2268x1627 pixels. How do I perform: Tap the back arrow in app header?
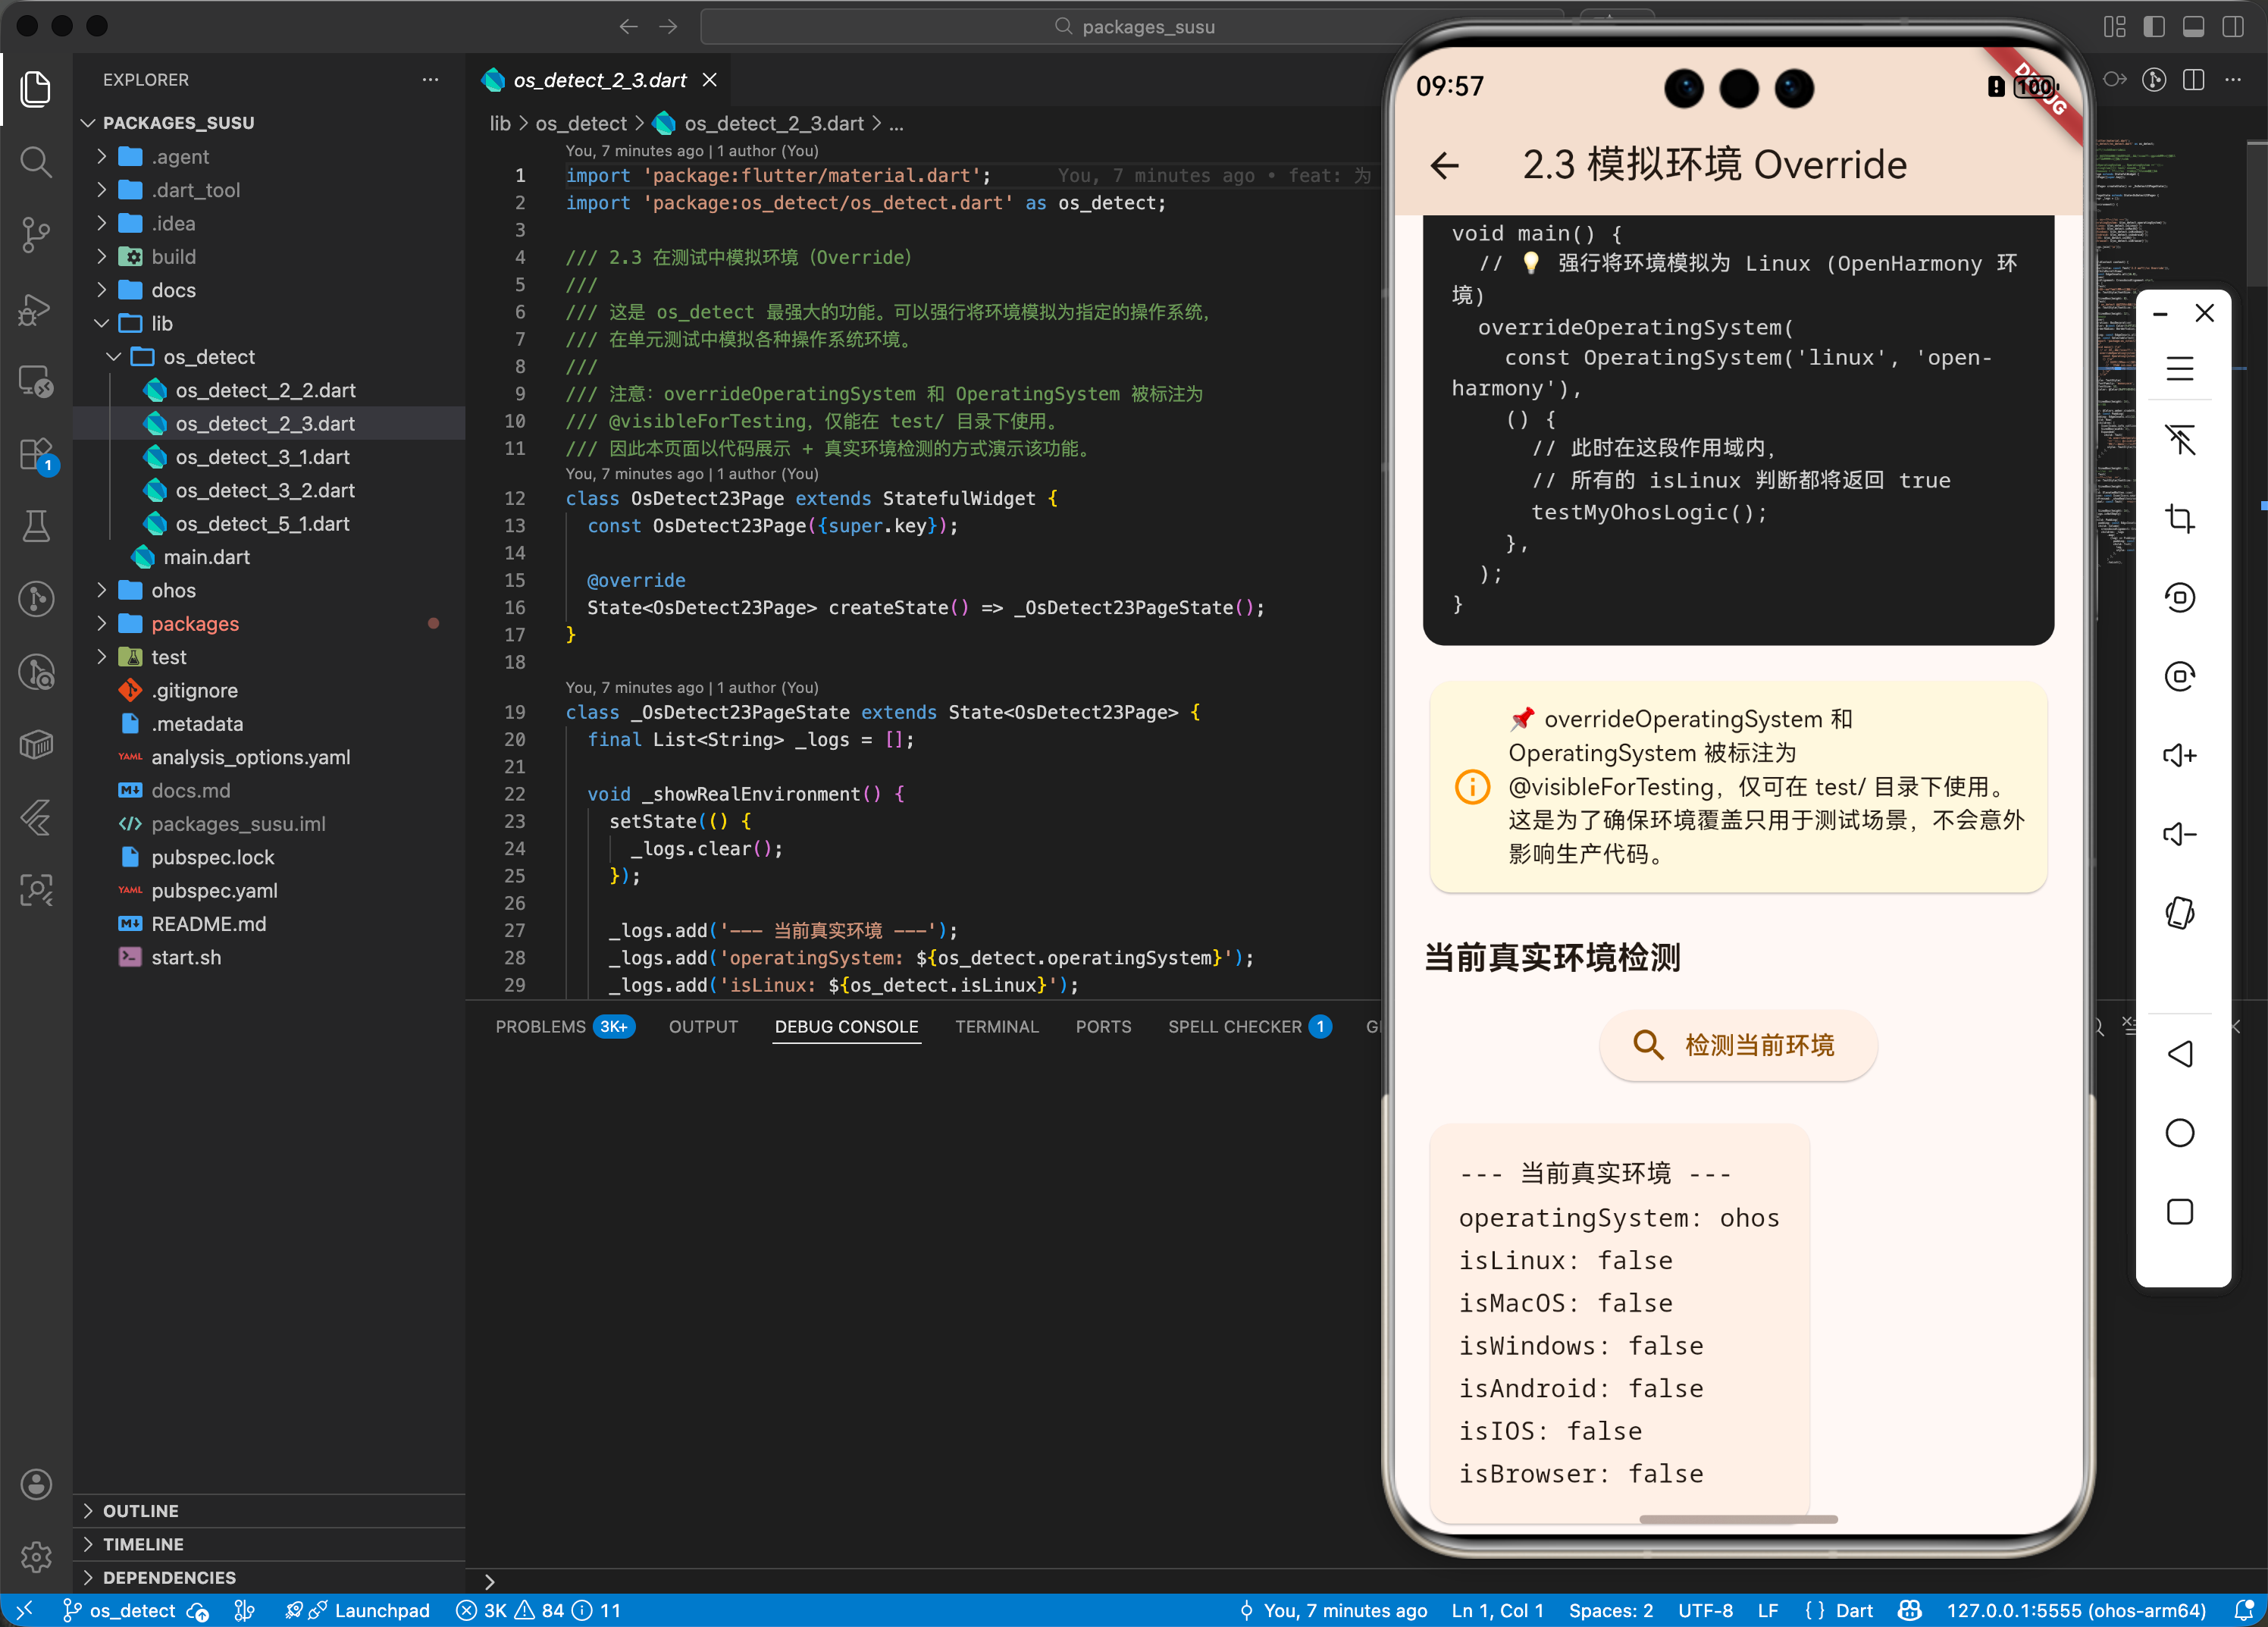[1445, 165]
